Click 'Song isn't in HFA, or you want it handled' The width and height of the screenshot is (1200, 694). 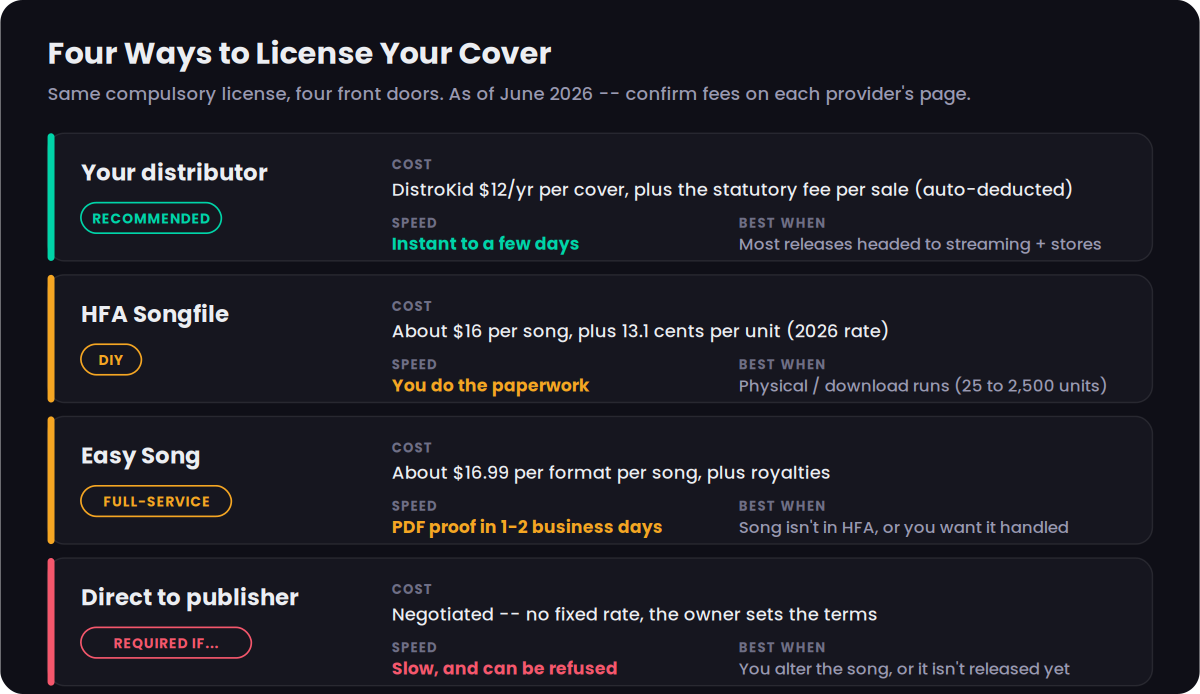[904, 527]
